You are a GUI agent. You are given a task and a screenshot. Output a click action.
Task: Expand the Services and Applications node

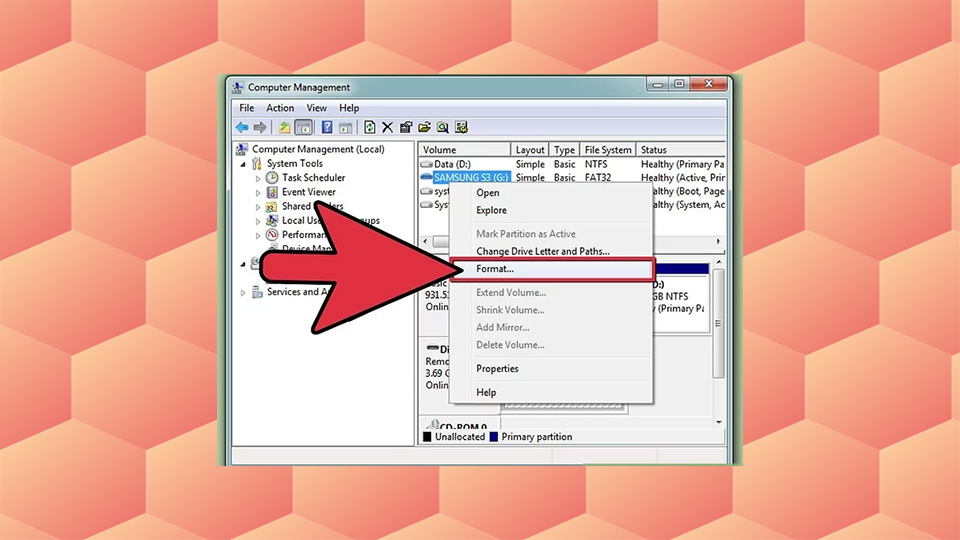tap(243, 293)
